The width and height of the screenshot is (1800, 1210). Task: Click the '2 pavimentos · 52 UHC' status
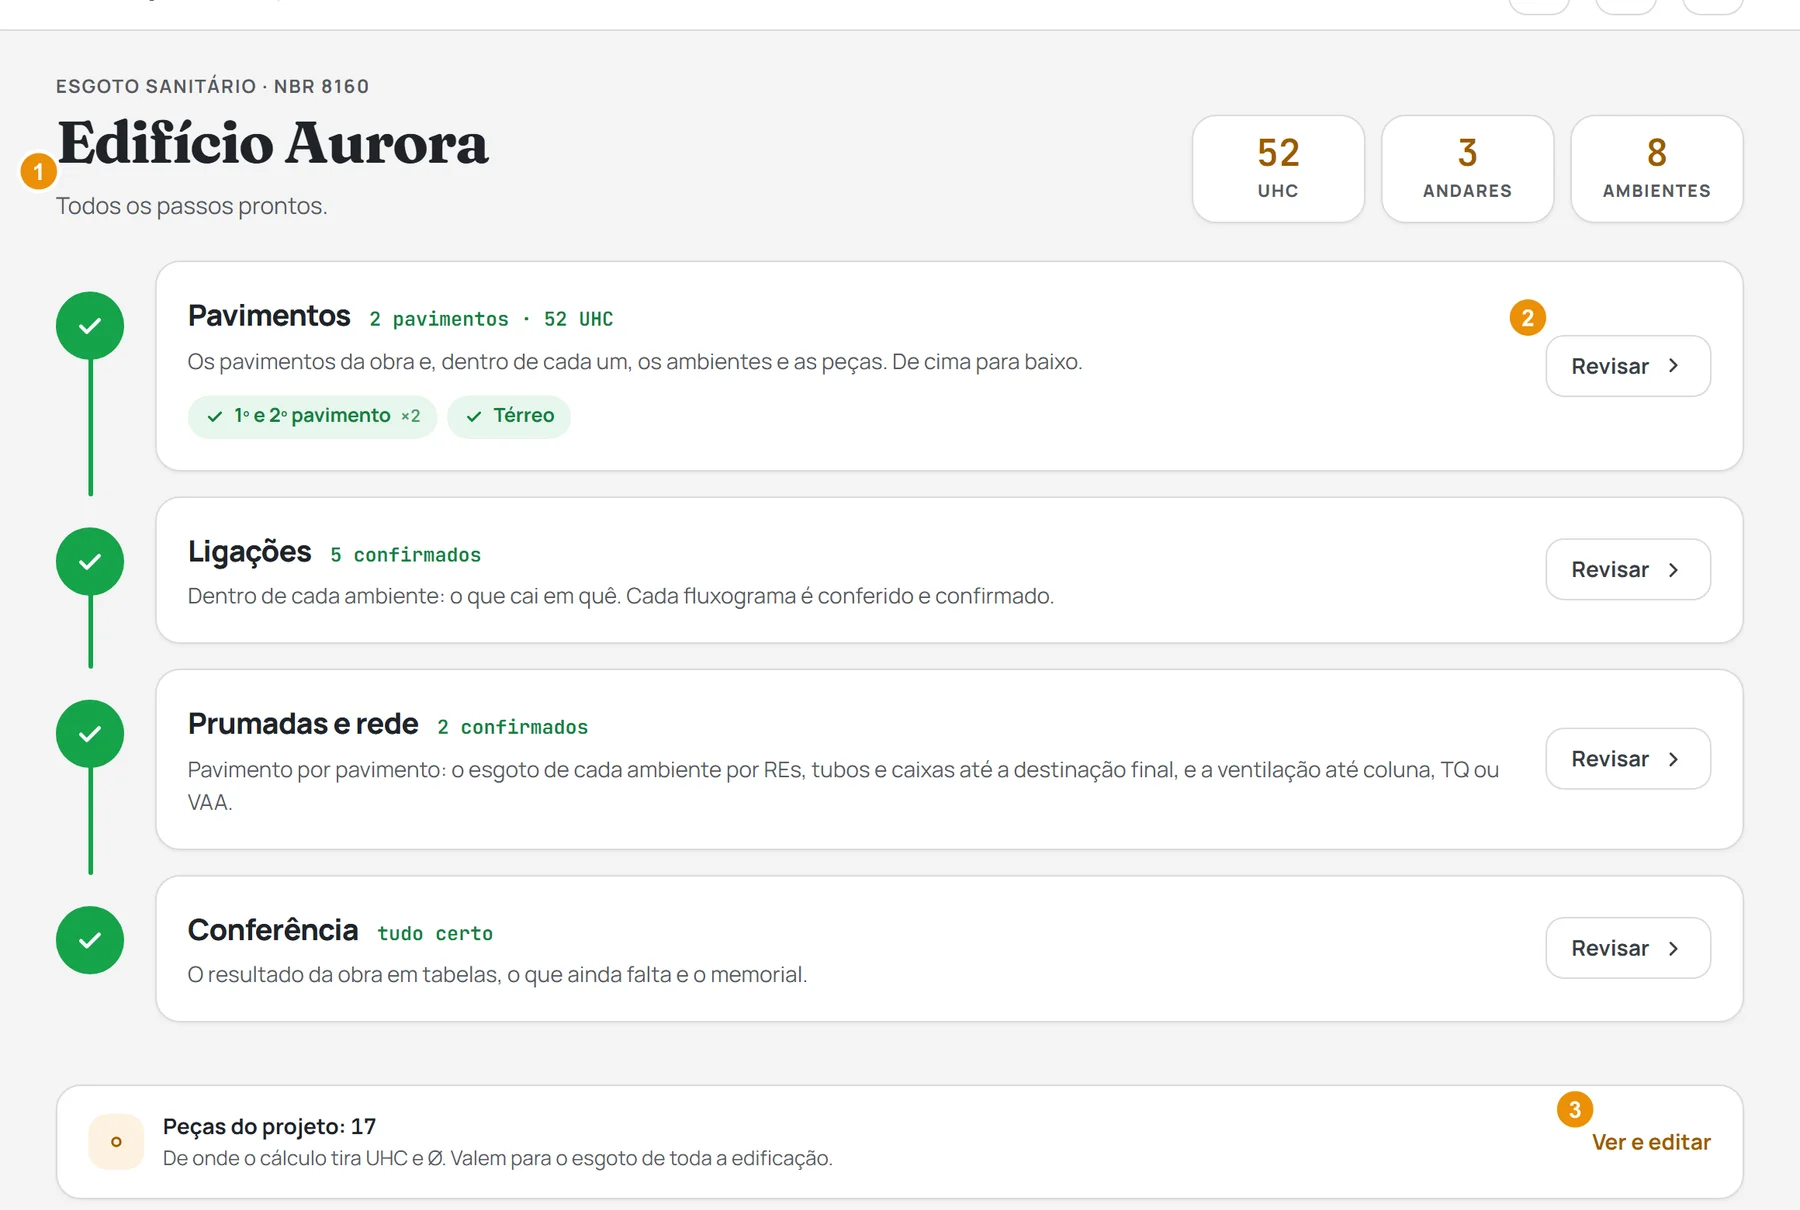[491, 319]
